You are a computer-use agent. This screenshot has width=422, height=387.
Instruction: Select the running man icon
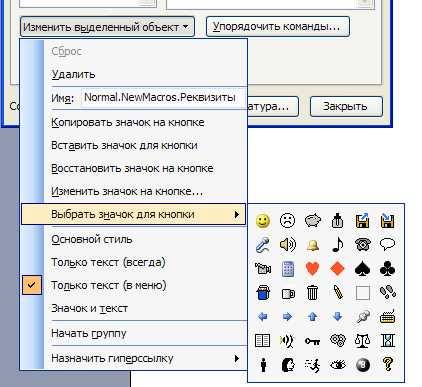click(x=313, y=365)
